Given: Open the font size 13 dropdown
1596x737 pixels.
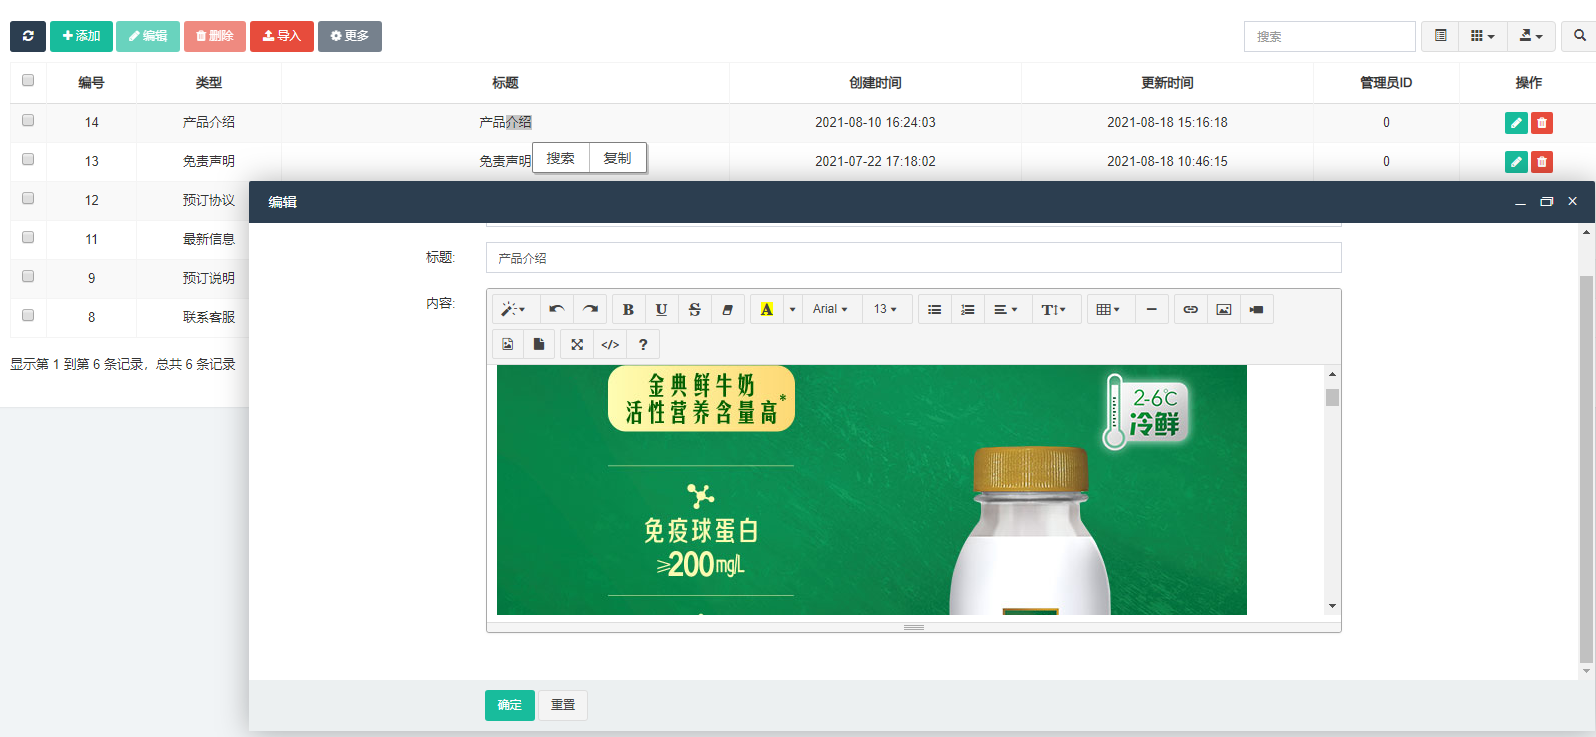Looking at the screenshot, I should (x=885, y=310).
